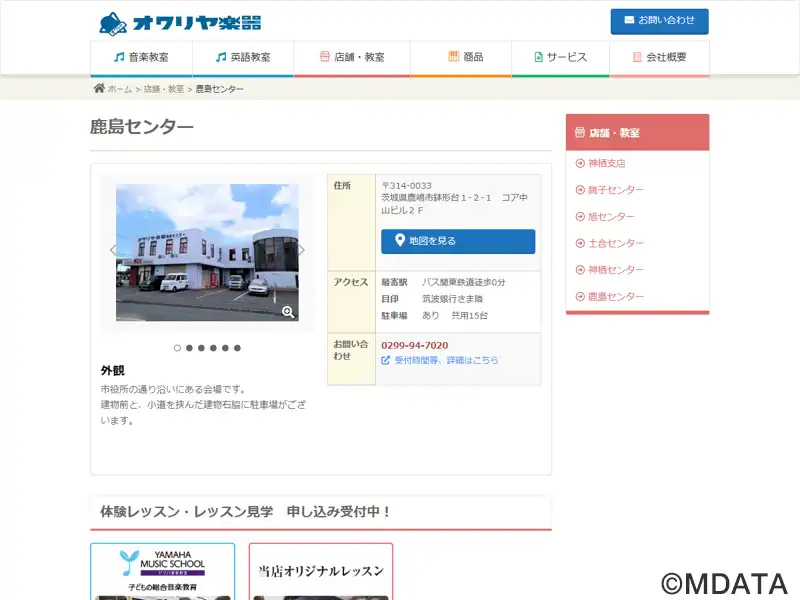Open the 会社概要 navigation menu
Screen dimensions: 800x600
click(x=659, y=58)
